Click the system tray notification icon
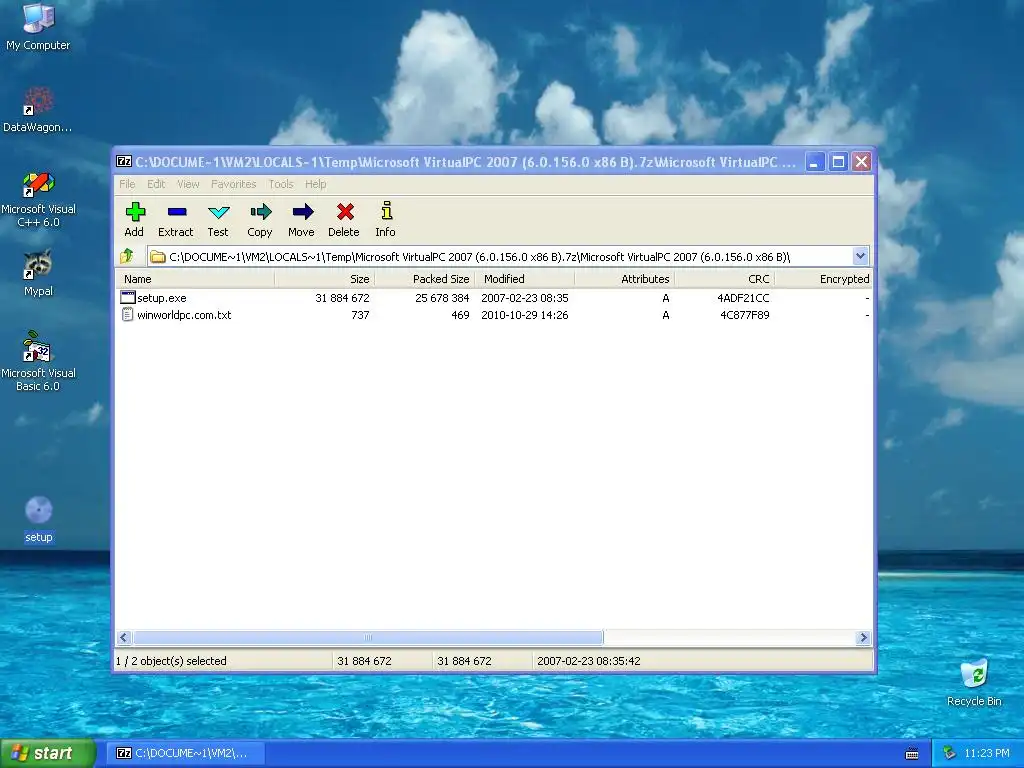This screenshot has width=1024, height=768. point(950,753)
